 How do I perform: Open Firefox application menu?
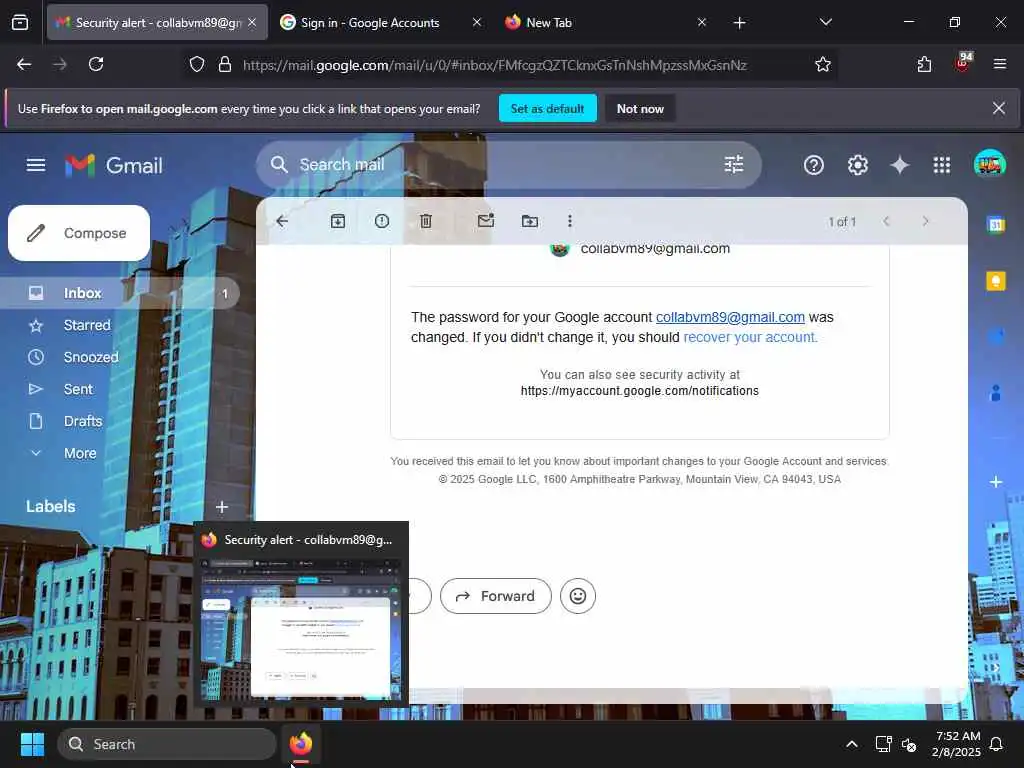point(999,64)
